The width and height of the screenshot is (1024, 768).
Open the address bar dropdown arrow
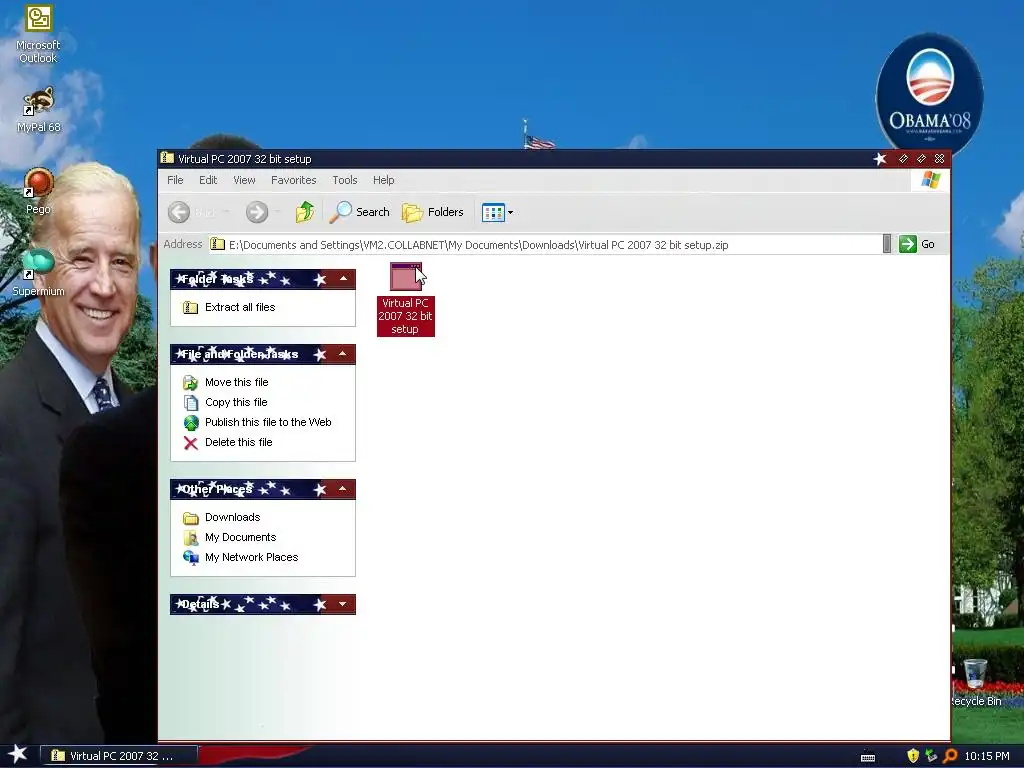click(886, 244)
